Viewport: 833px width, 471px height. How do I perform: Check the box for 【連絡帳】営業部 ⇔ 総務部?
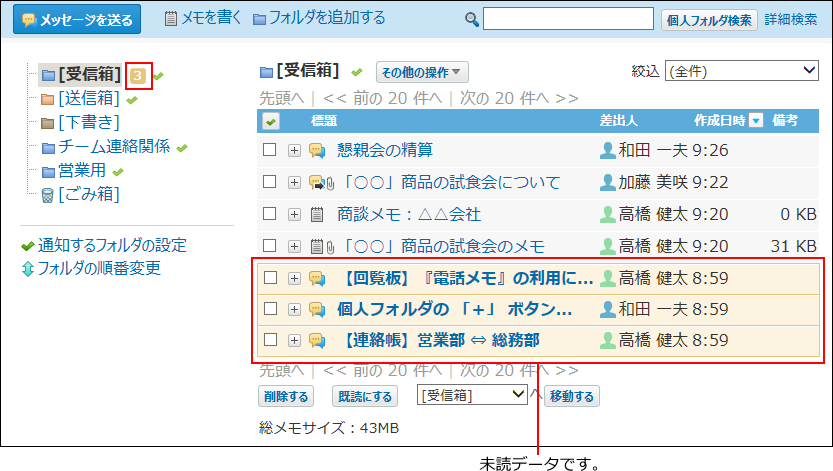coord(270,339)
